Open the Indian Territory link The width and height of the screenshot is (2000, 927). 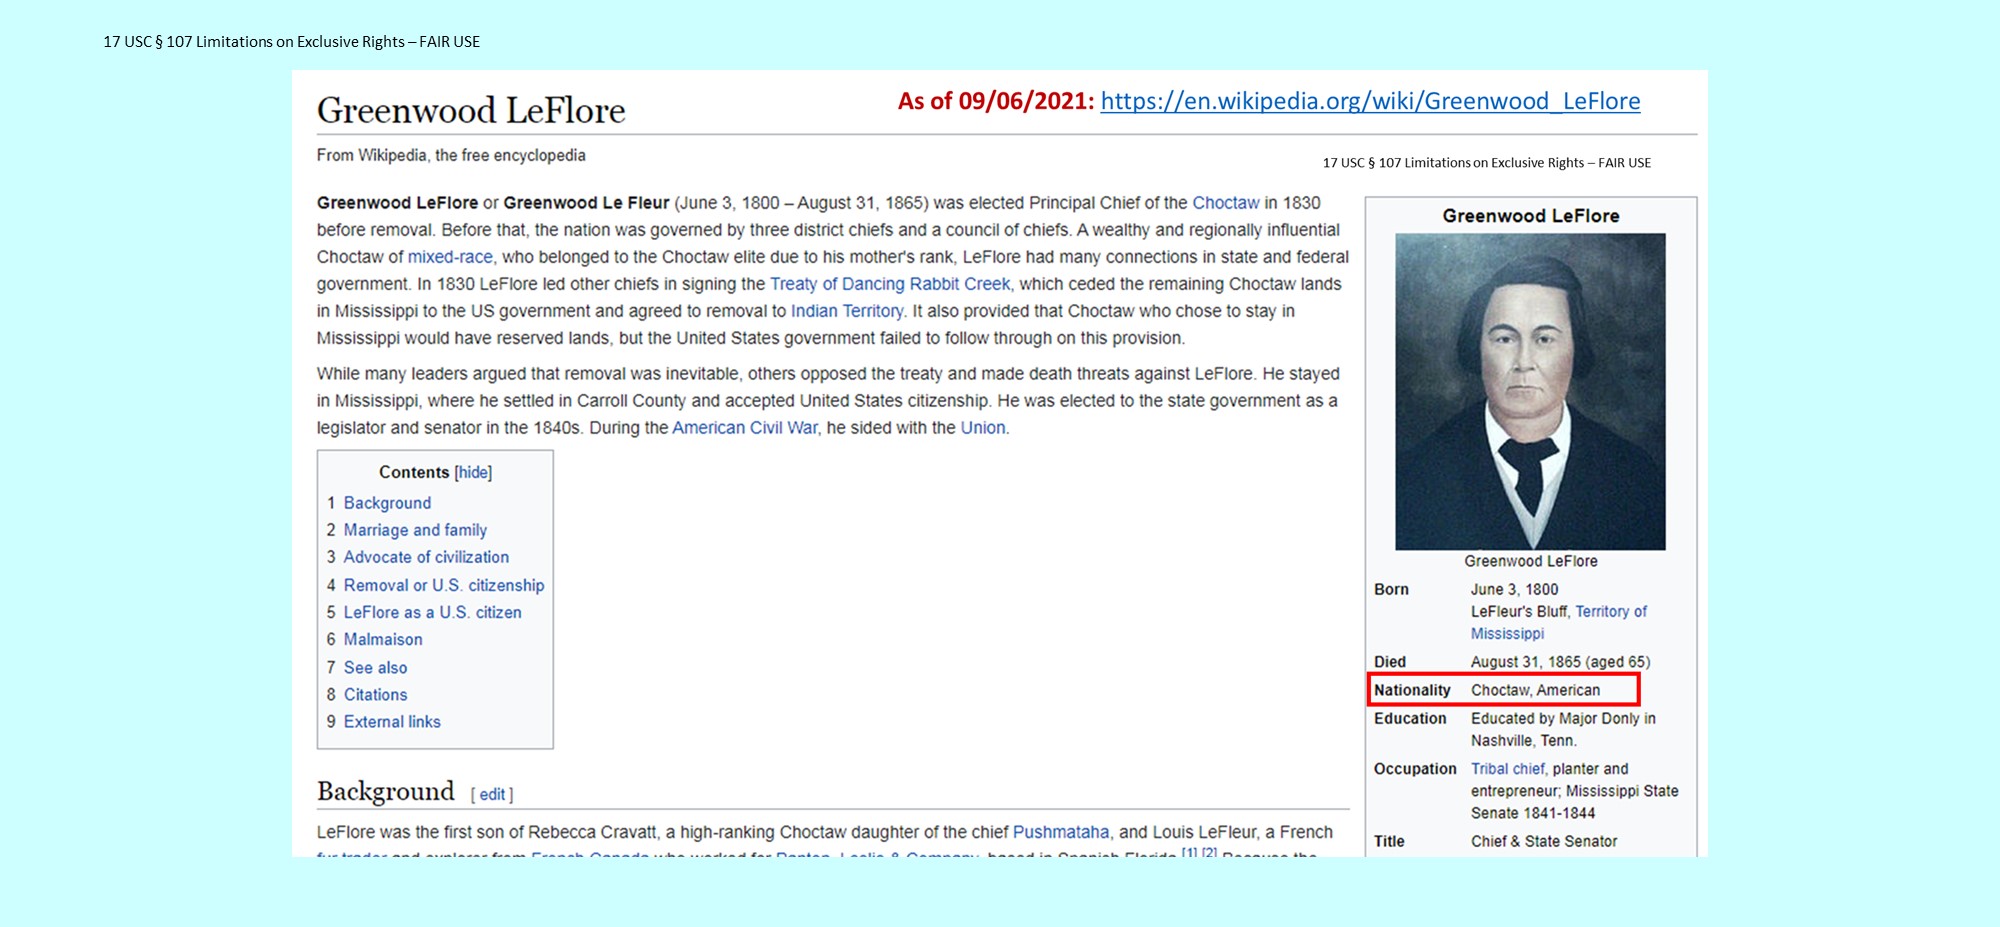(x=846, y=311)
